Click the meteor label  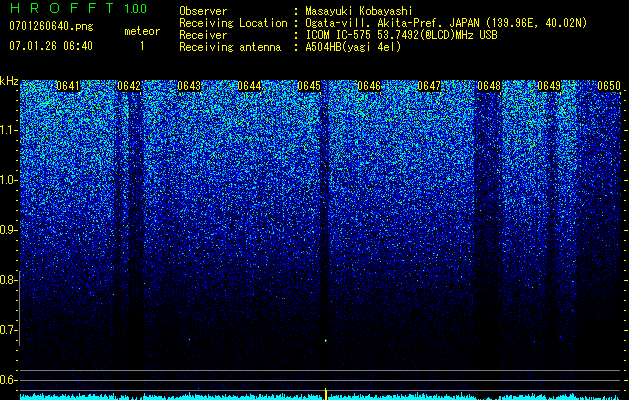coord(142,31)
